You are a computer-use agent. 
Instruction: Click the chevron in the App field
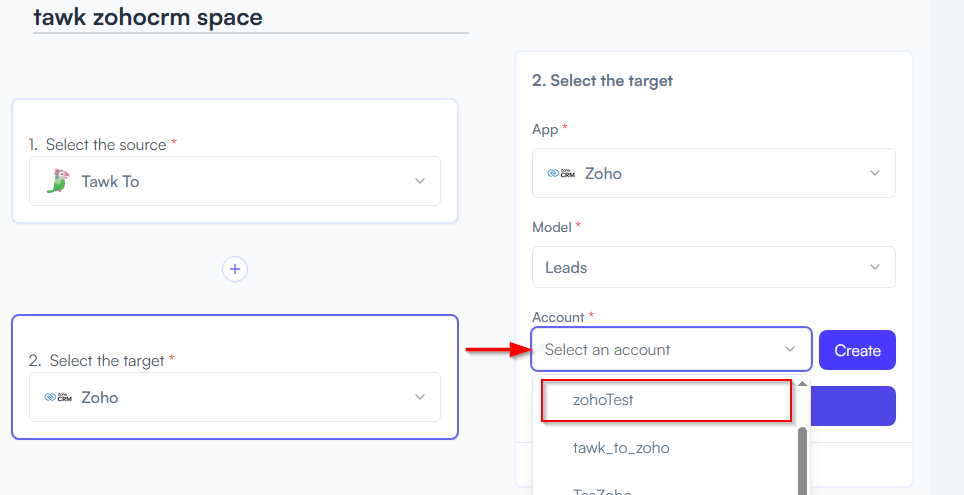[x=874, y=173]
